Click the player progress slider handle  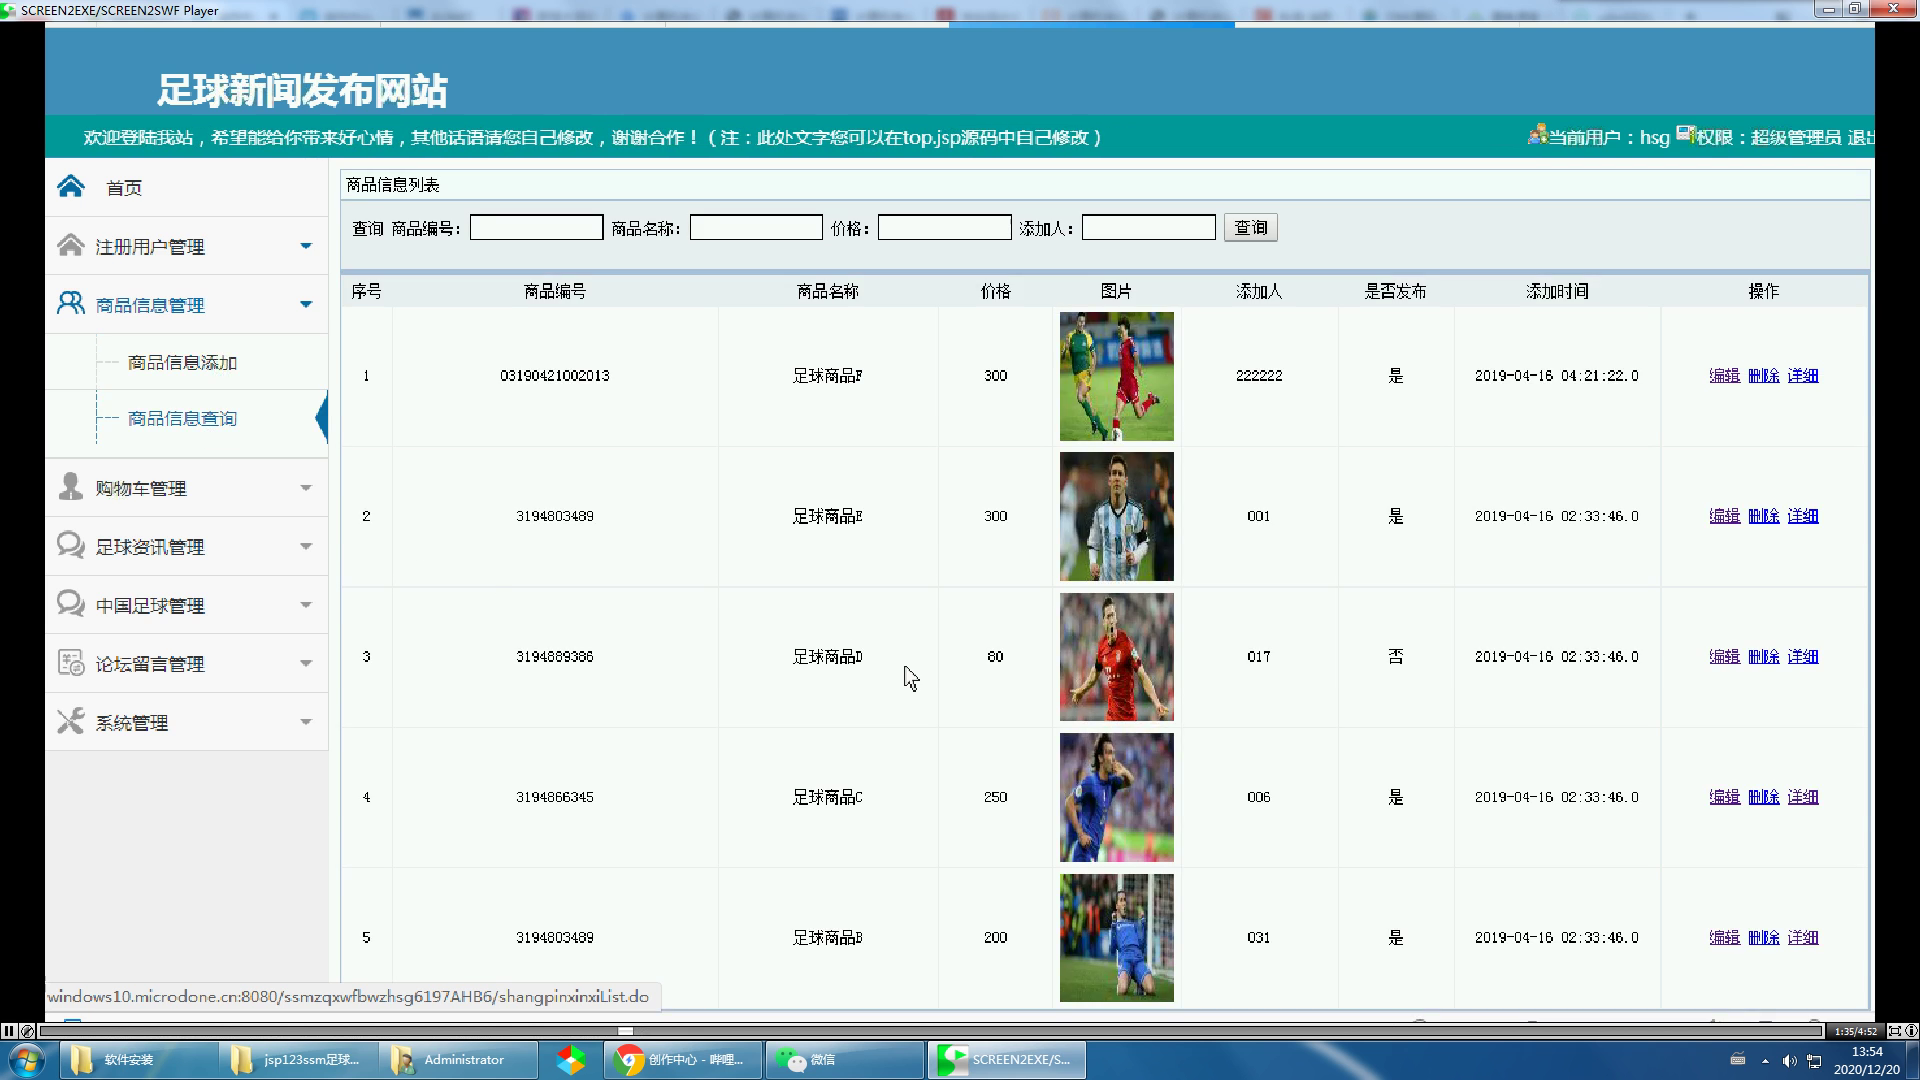point(625,1031)
